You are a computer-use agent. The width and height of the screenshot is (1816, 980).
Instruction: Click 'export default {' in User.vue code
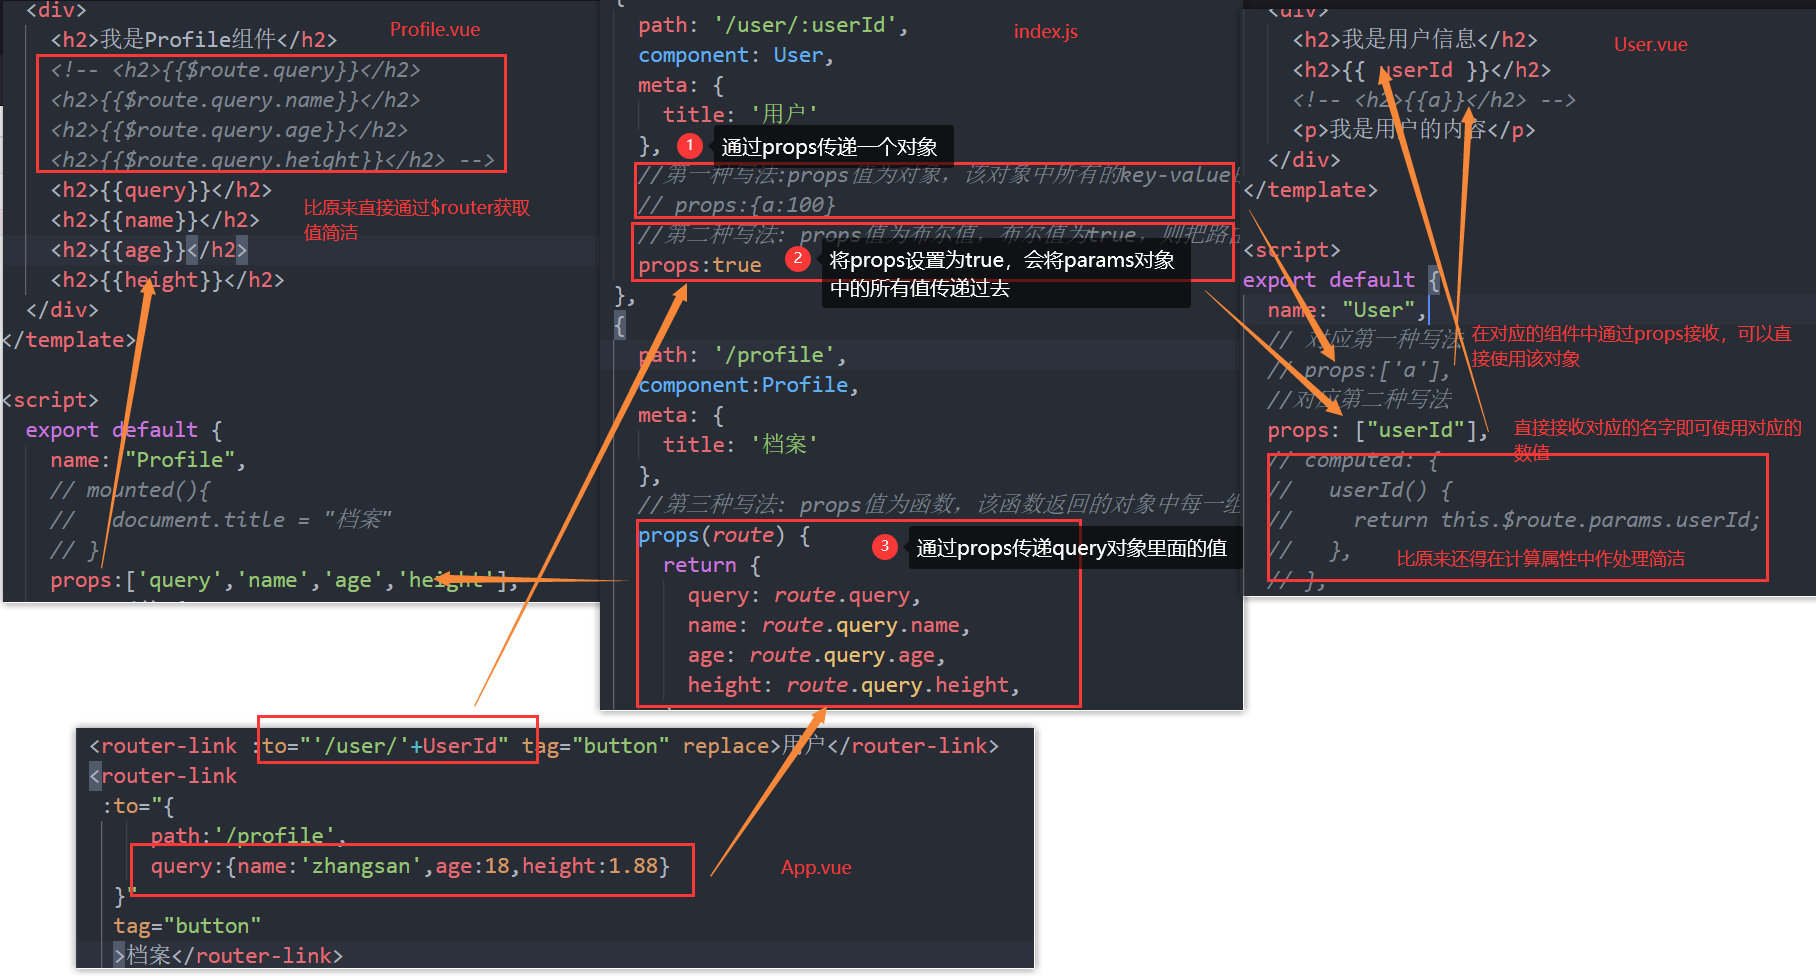tap(1341, 280)
